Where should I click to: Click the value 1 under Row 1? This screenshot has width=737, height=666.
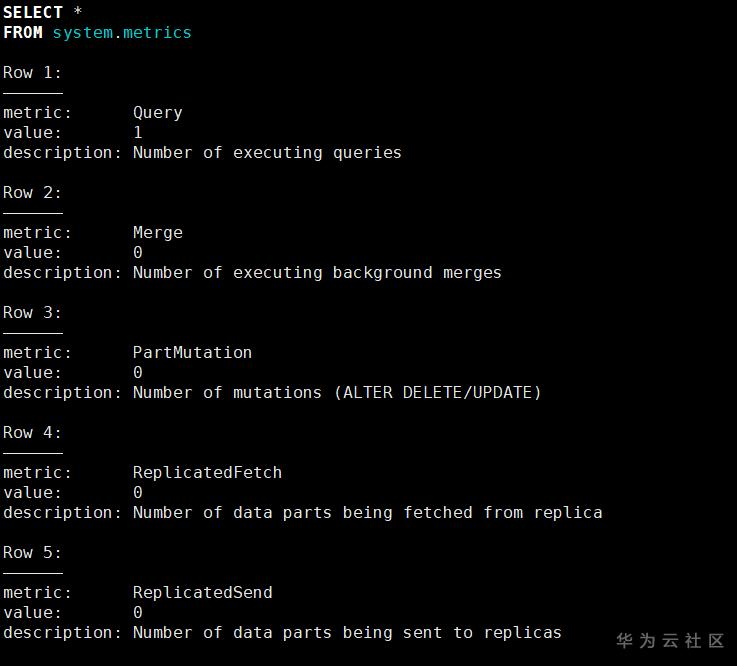(x=138, y=132)
